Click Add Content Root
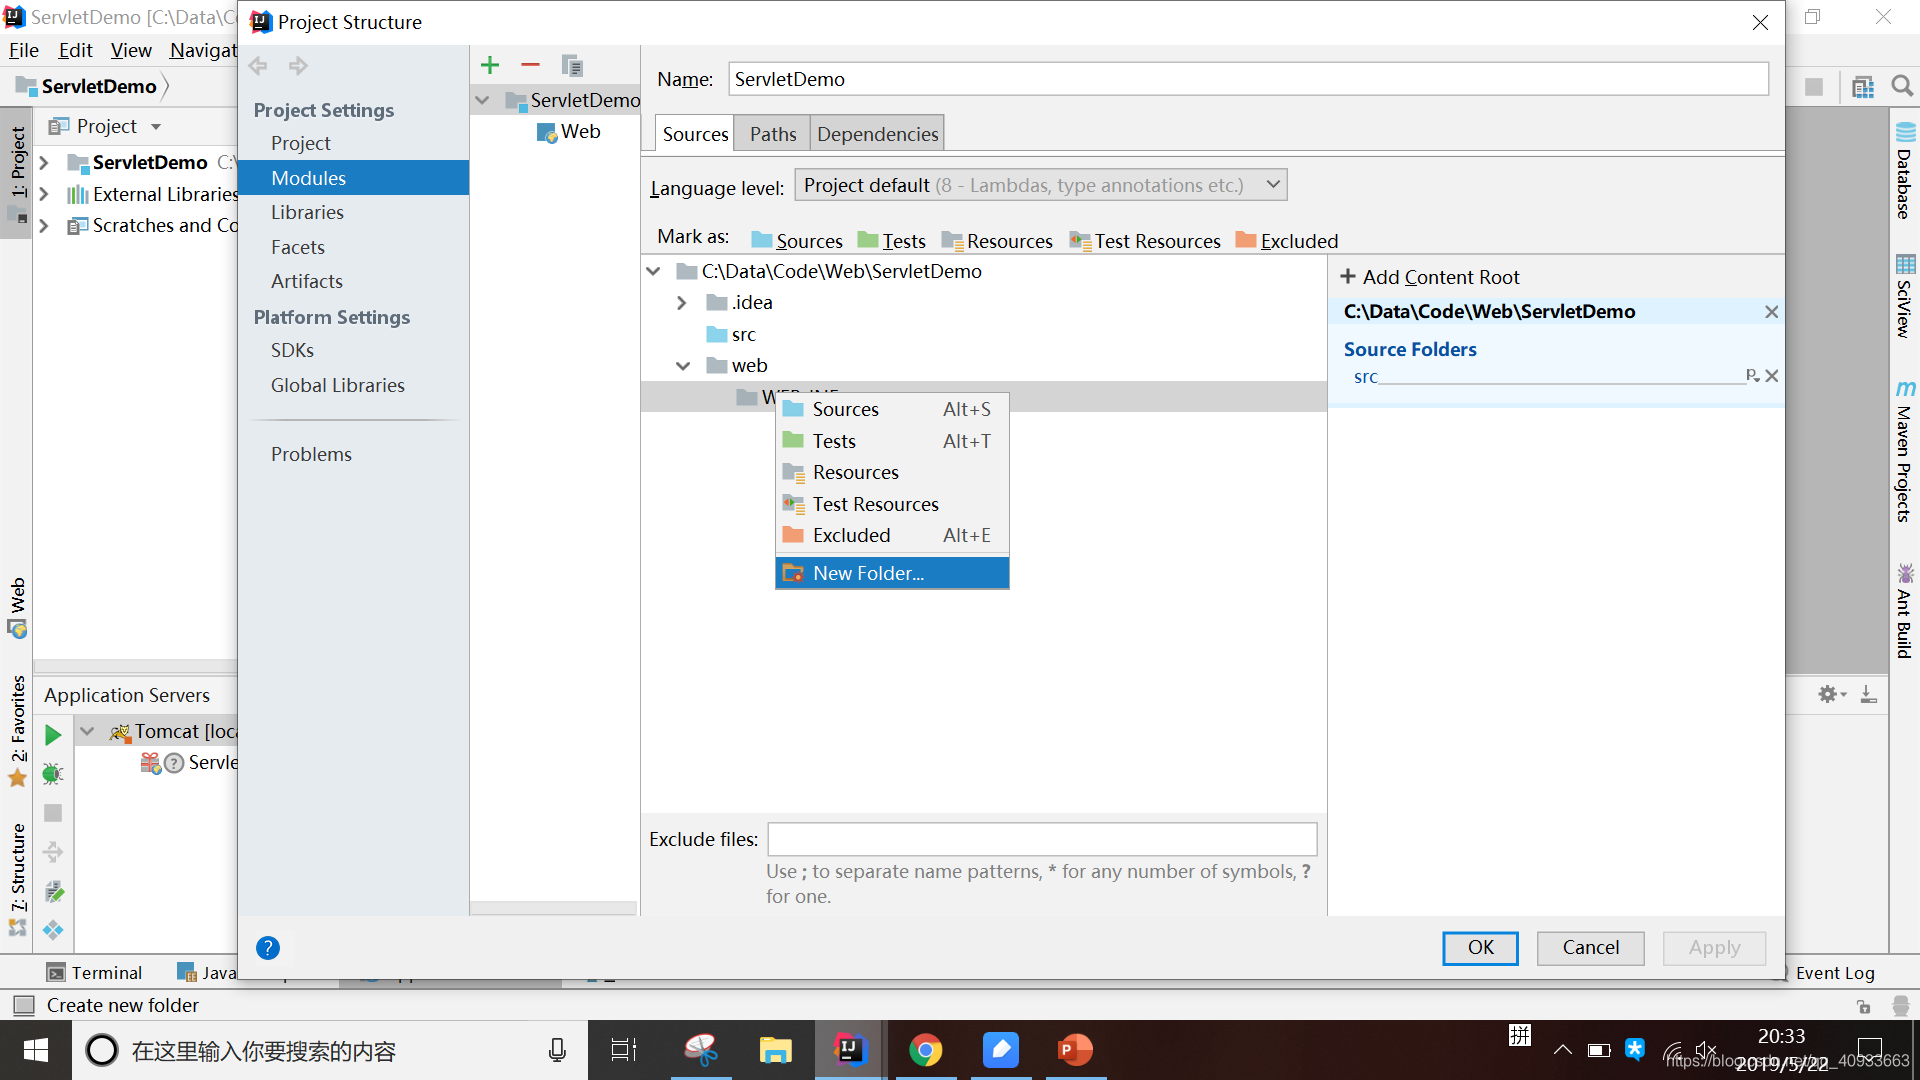This screenshot has width=1920, height=1080. [x=1430, y=277]
